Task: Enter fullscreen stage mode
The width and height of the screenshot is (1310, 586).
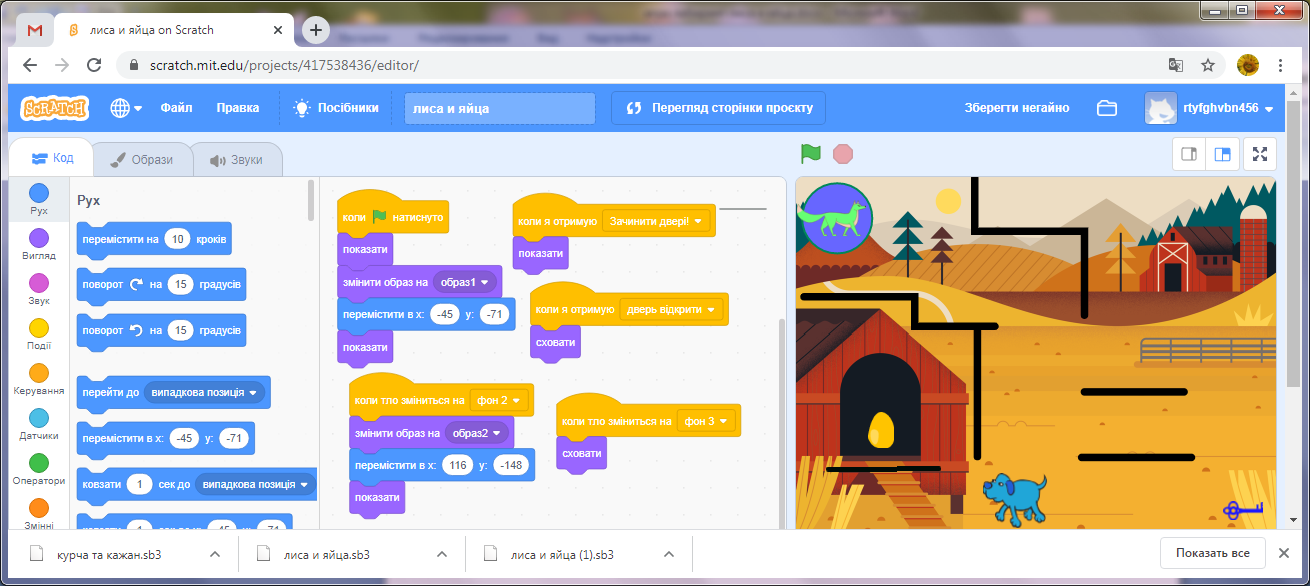Action: 1260,154
